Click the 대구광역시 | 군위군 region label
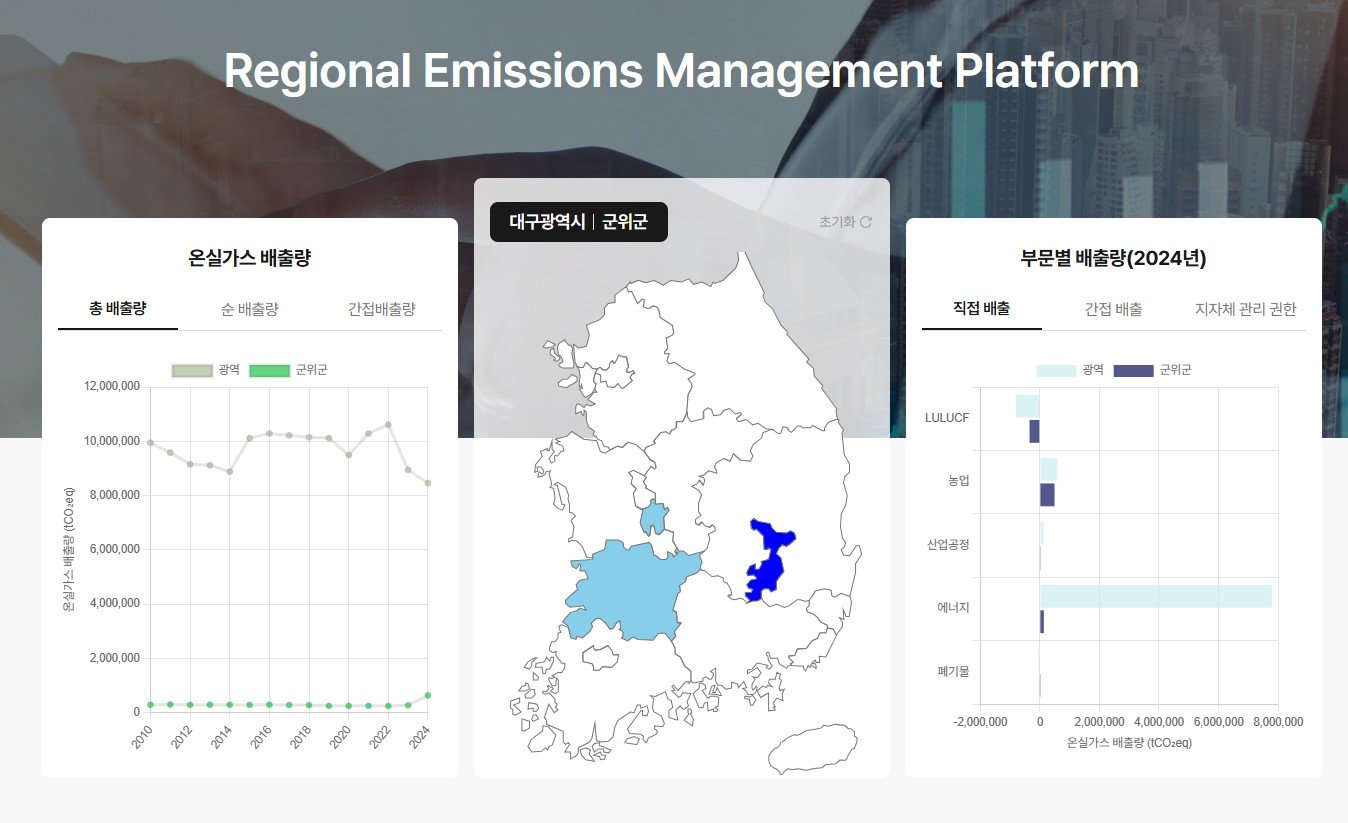This screenshot has height=823, width=1348. (x=578, y=222)
